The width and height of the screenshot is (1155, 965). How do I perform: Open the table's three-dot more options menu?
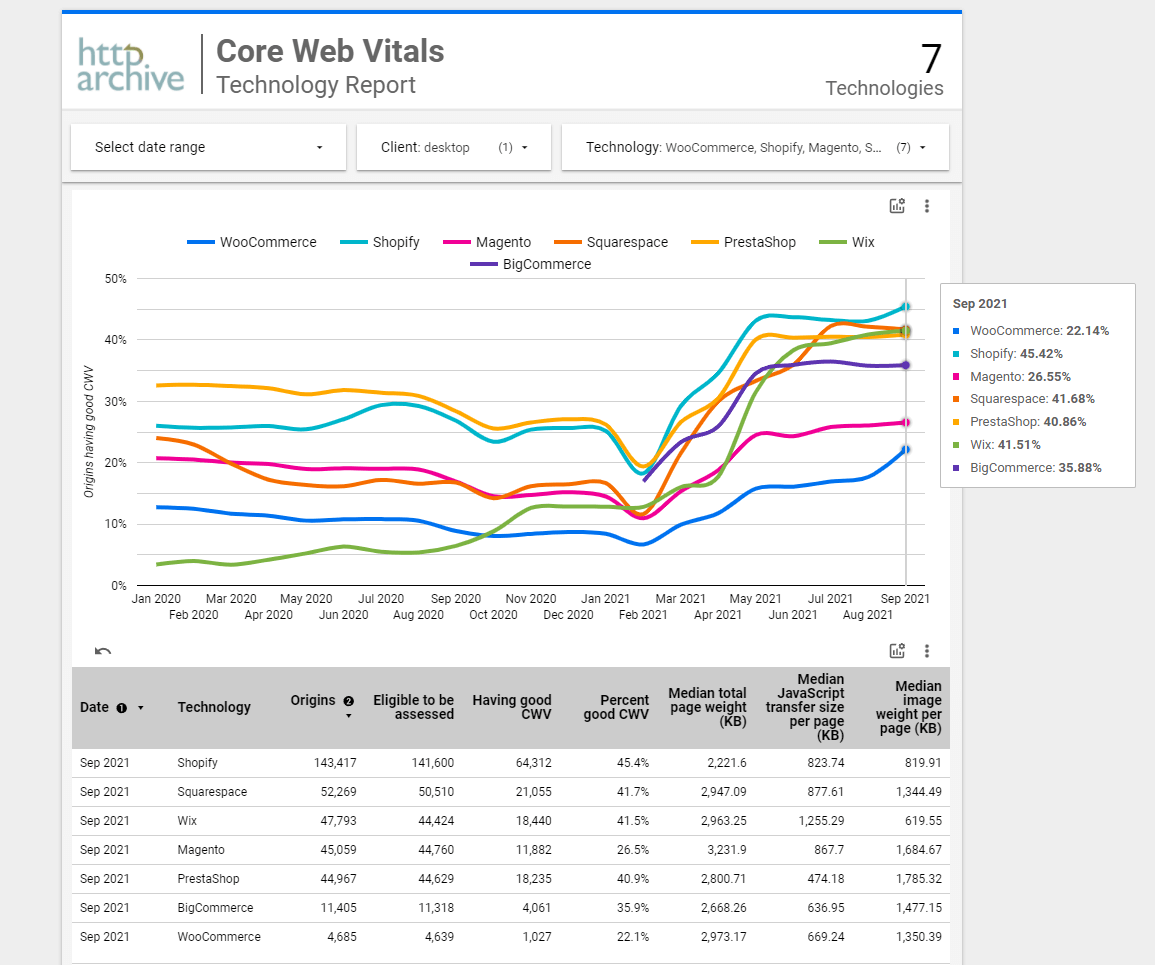pos(927,651)
